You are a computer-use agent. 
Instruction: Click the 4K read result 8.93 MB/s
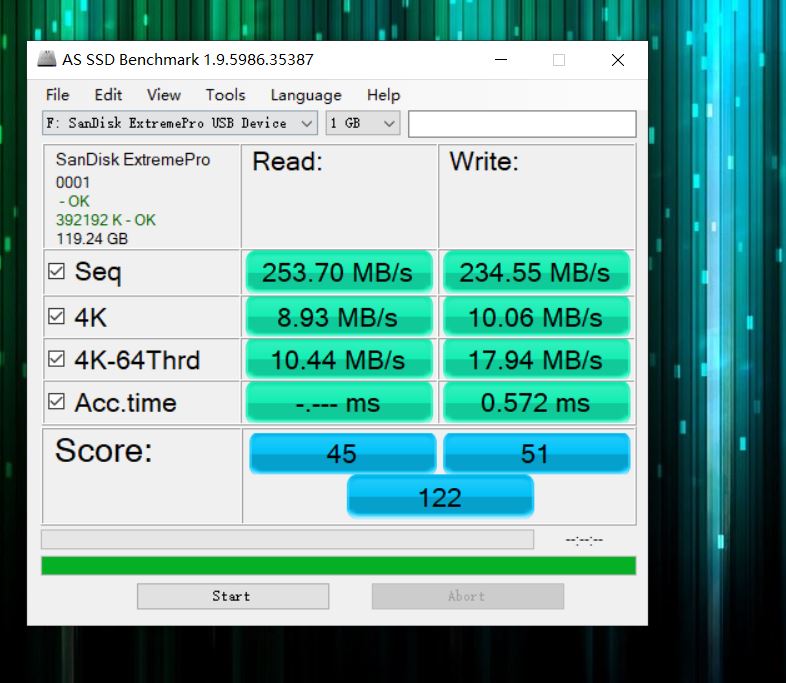pos(339,317)
